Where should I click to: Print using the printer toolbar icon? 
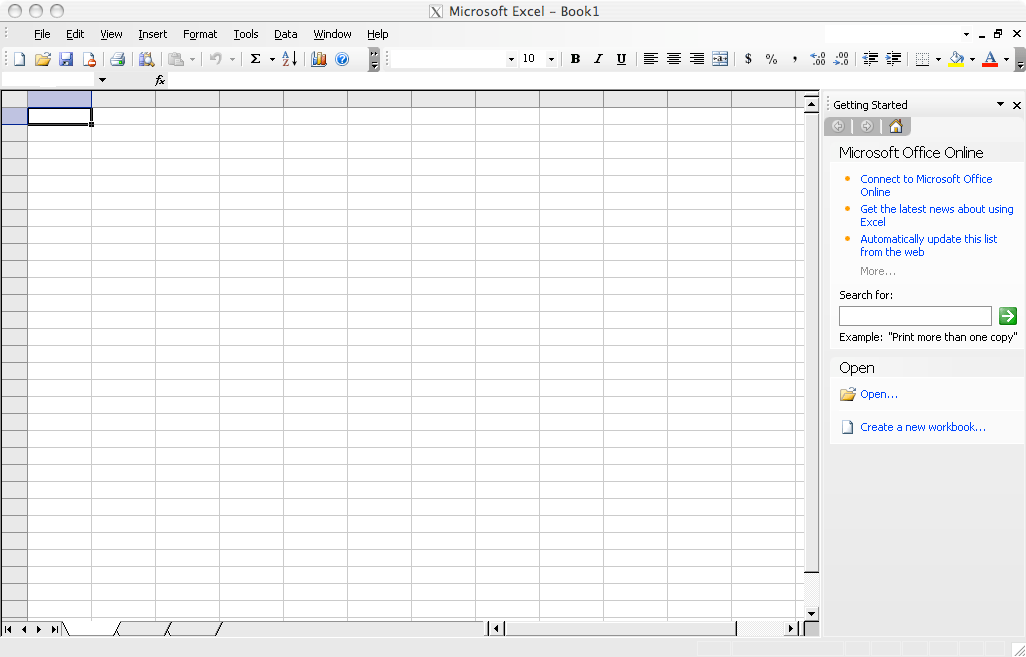(x=117, y=59)
